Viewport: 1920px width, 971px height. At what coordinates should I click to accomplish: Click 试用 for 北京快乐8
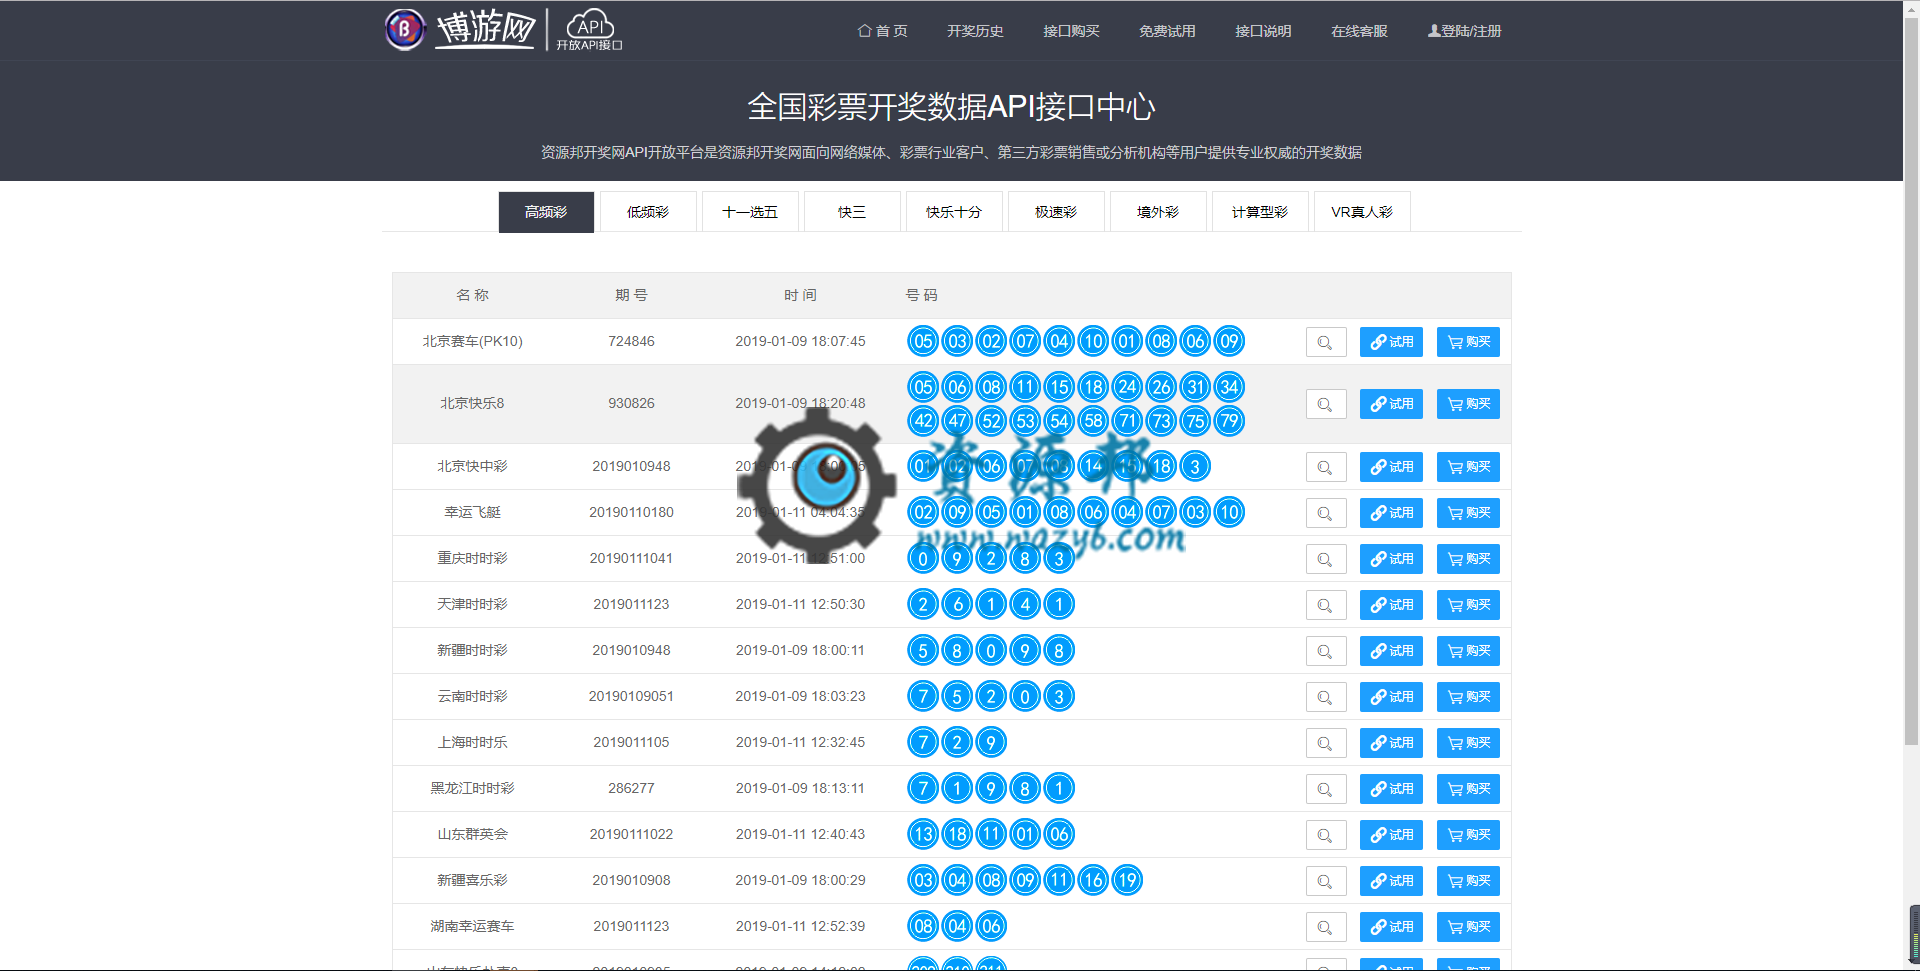point(1391,404)
